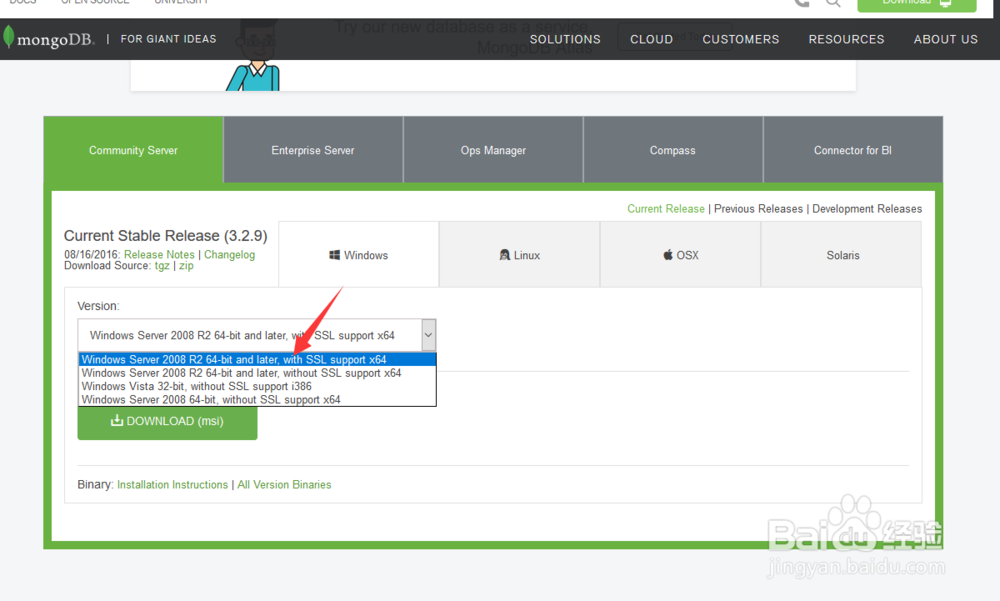Select the Solaris platform tab

tap(842, 255)
